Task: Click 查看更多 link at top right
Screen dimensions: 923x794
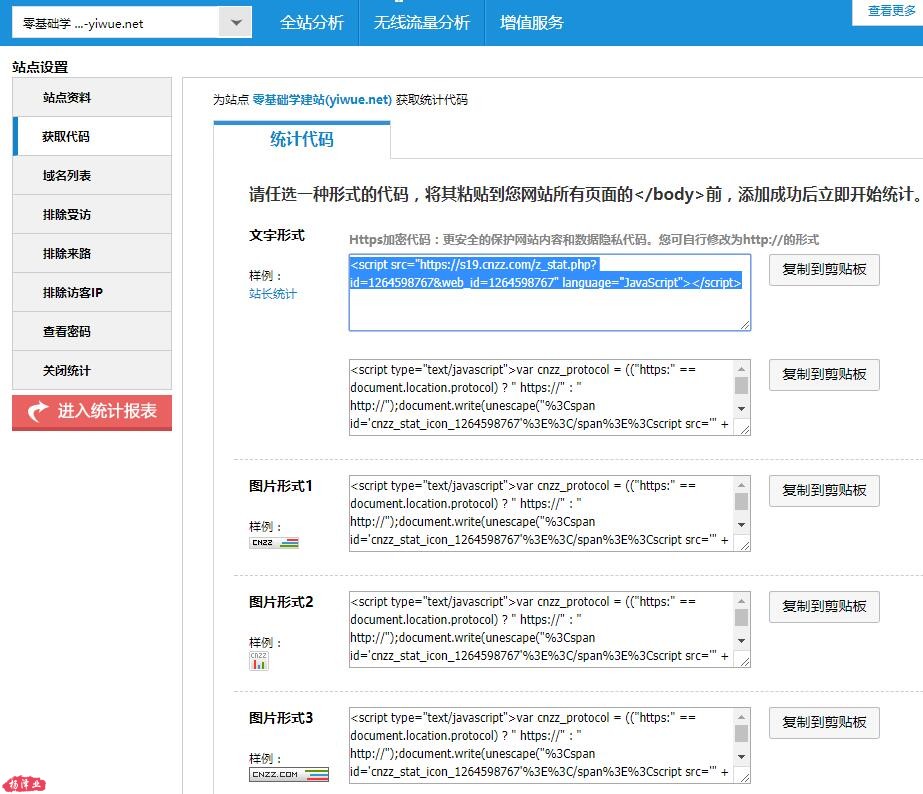Action: (x=891, y=11)
